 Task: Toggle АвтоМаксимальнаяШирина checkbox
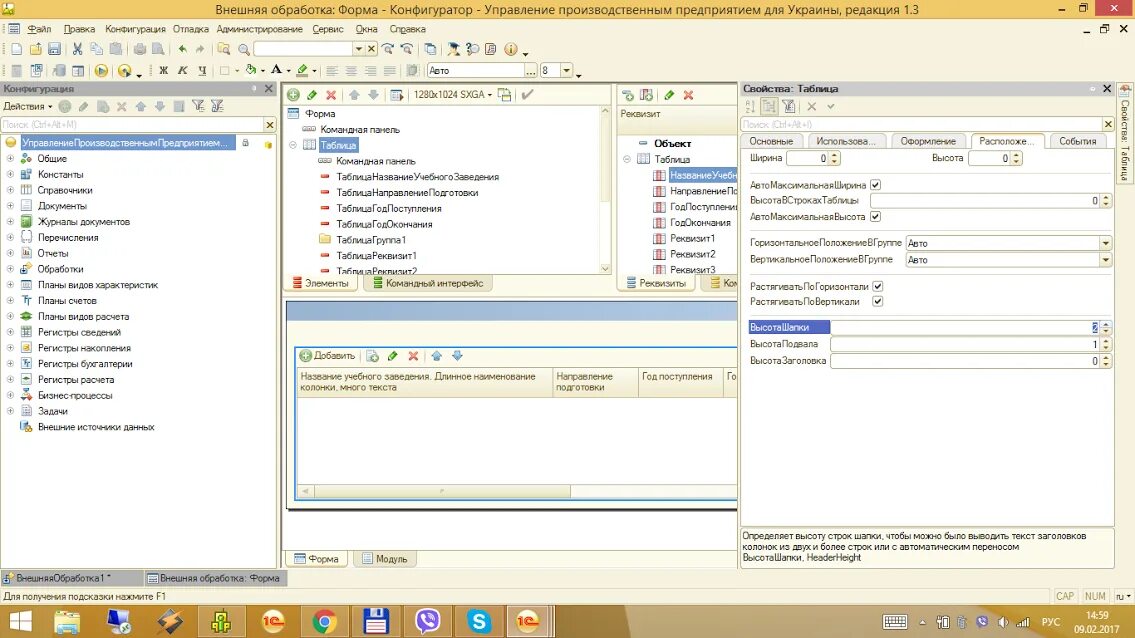(875, 185)
